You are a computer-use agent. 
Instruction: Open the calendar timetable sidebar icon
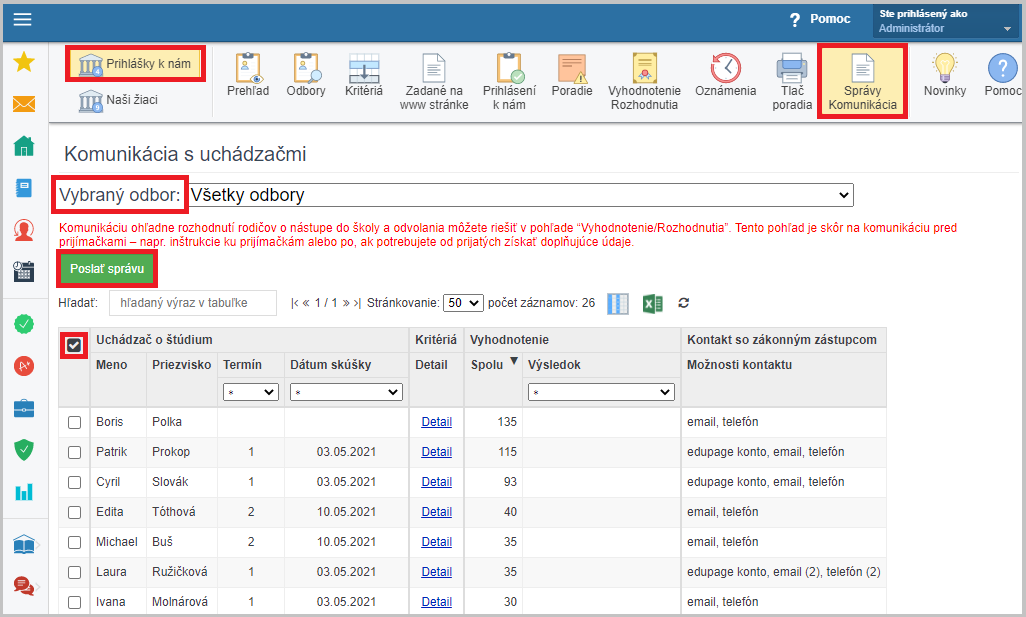point(24,271)
